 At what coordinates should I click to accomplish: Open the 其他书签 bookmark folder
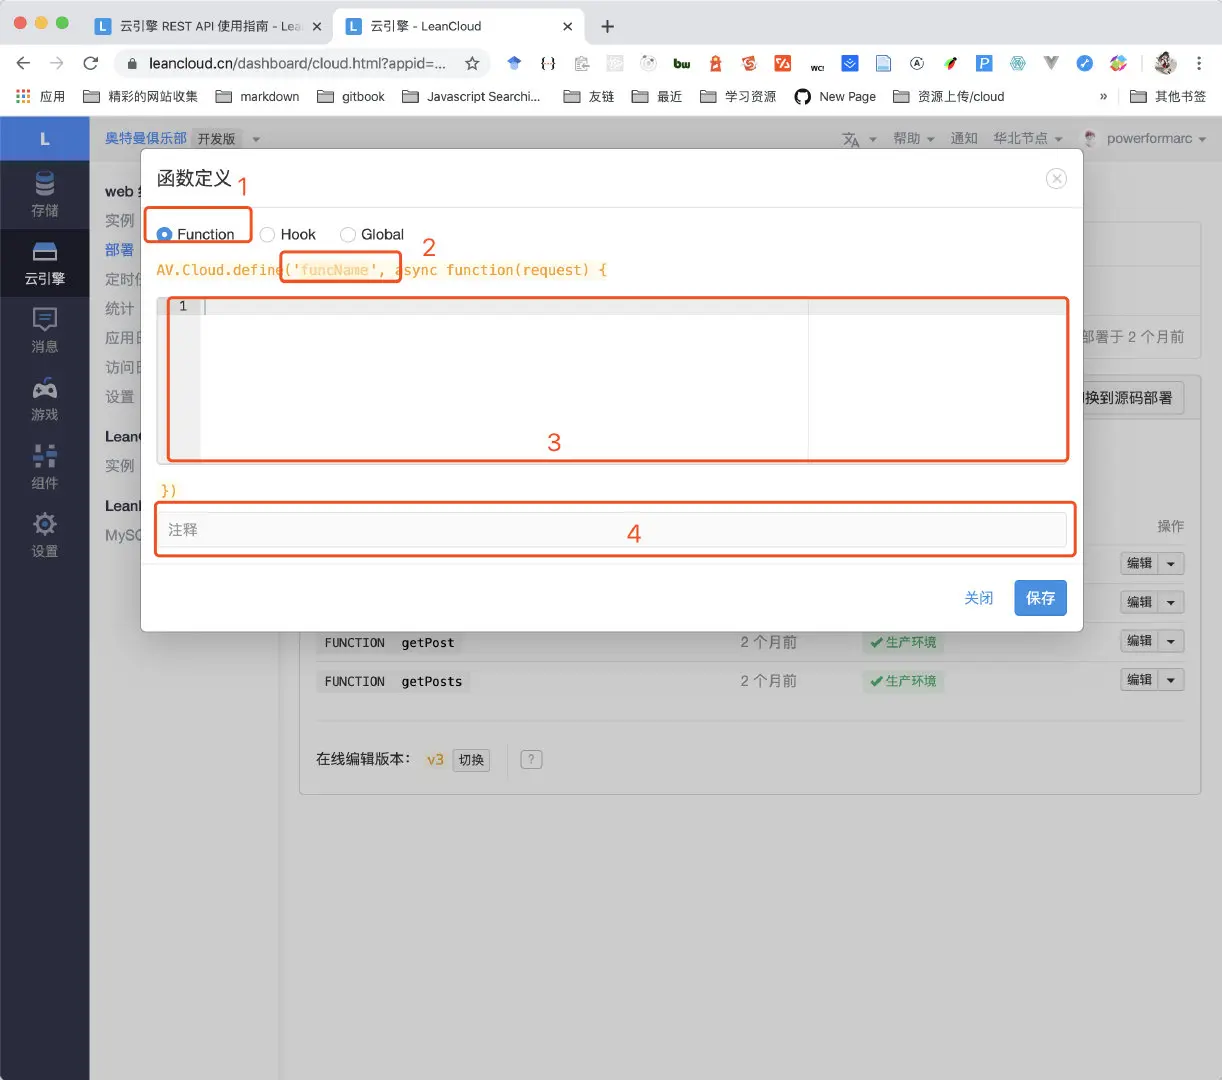1168,96
